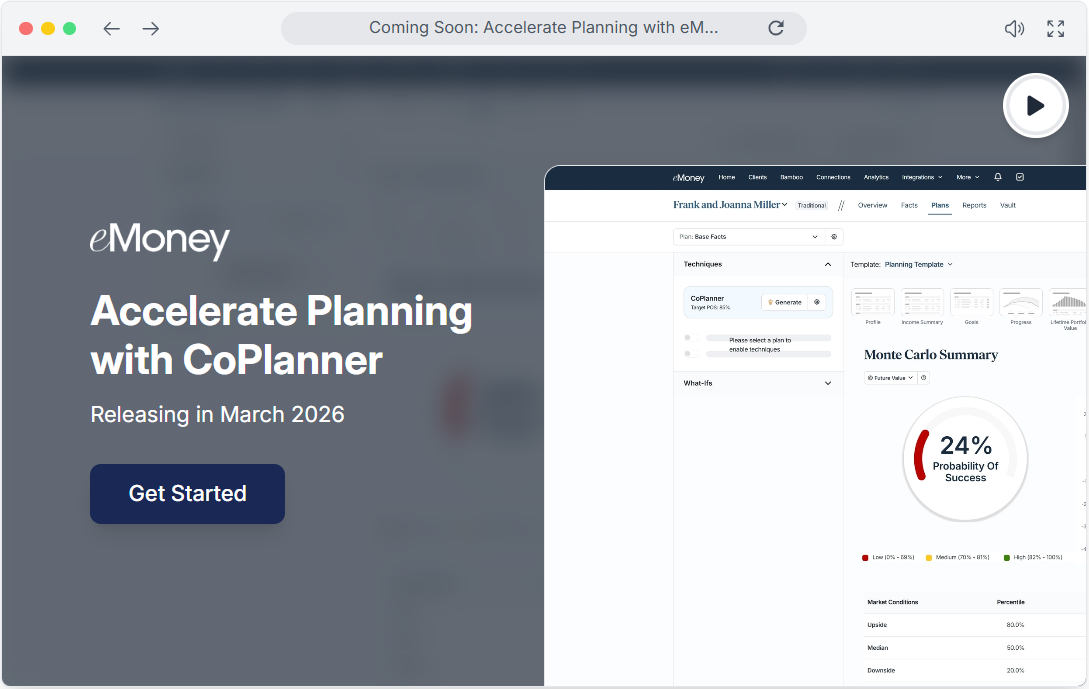1089x689 pixels.
Task: Reload the page with the refresh icon
Action: tap(776, 28)
